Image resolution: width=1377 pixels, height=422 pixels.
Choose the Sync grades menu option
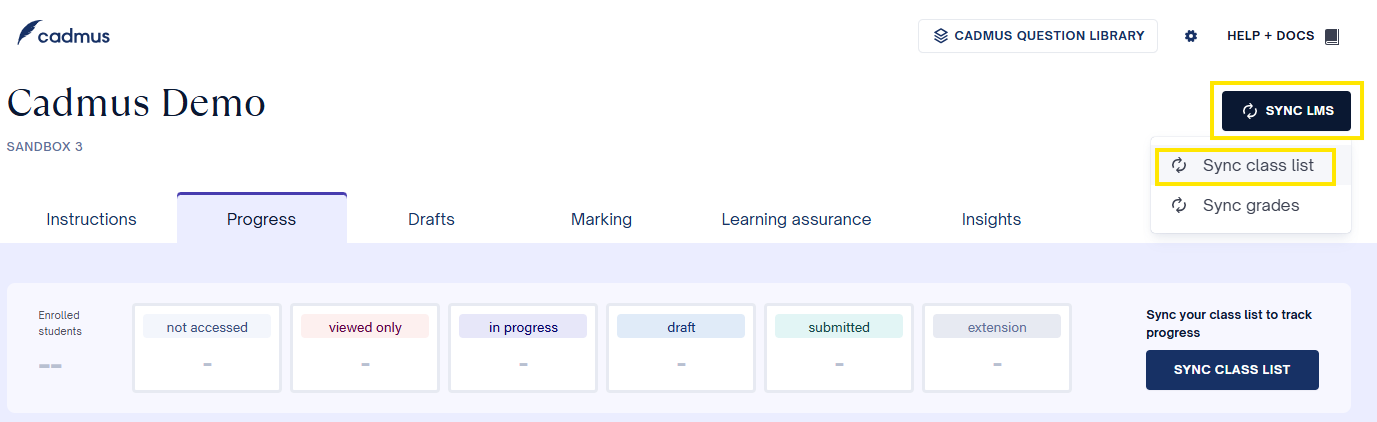pos(1250,205)
